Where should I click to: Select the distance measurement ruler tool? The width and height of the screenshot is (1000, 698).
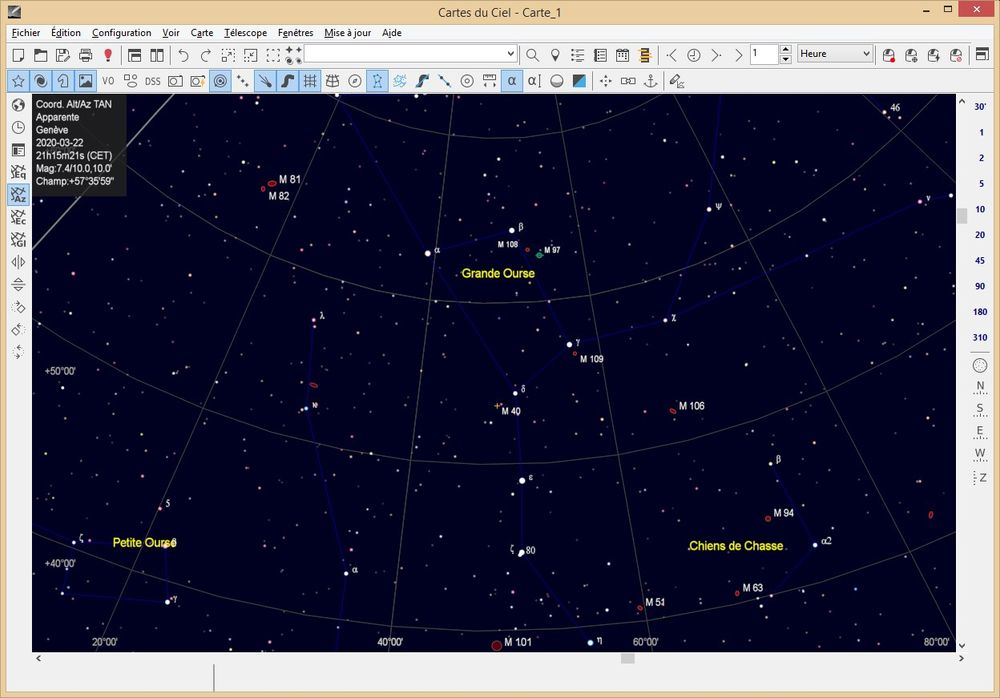tap(489, 81)
